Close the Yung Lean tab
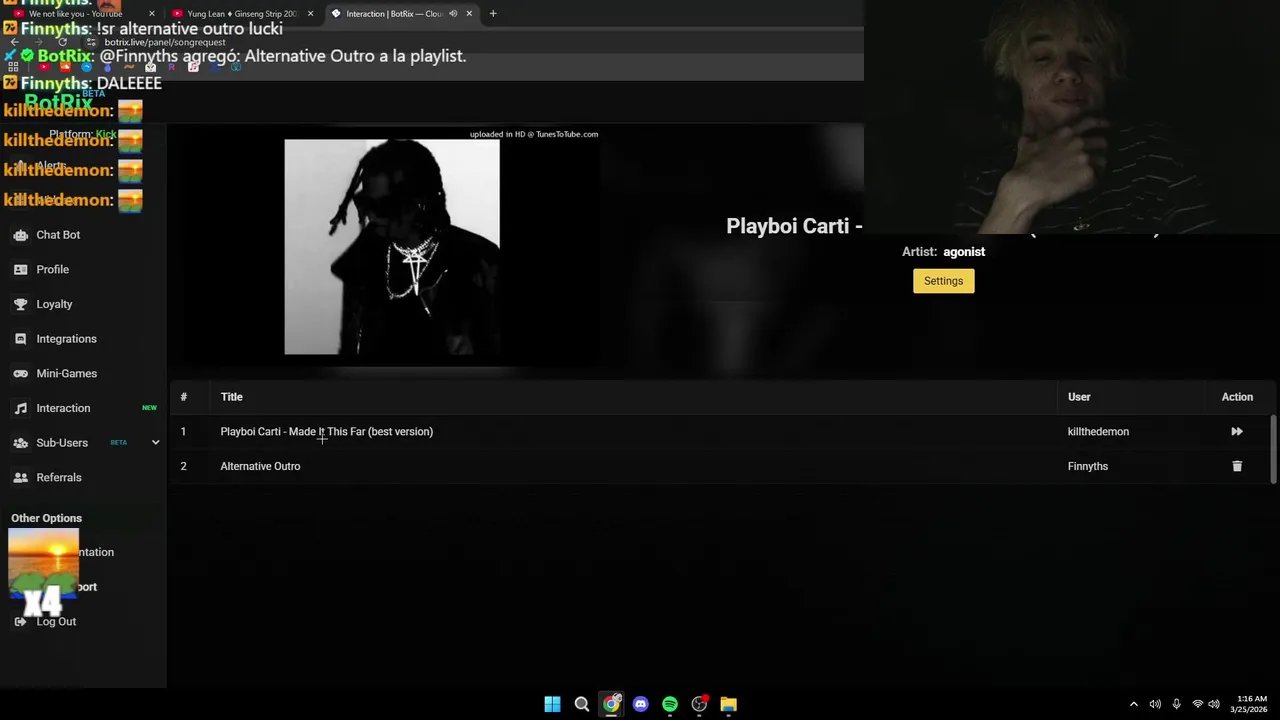1280x720 pixels. click(x=310, y=14)
